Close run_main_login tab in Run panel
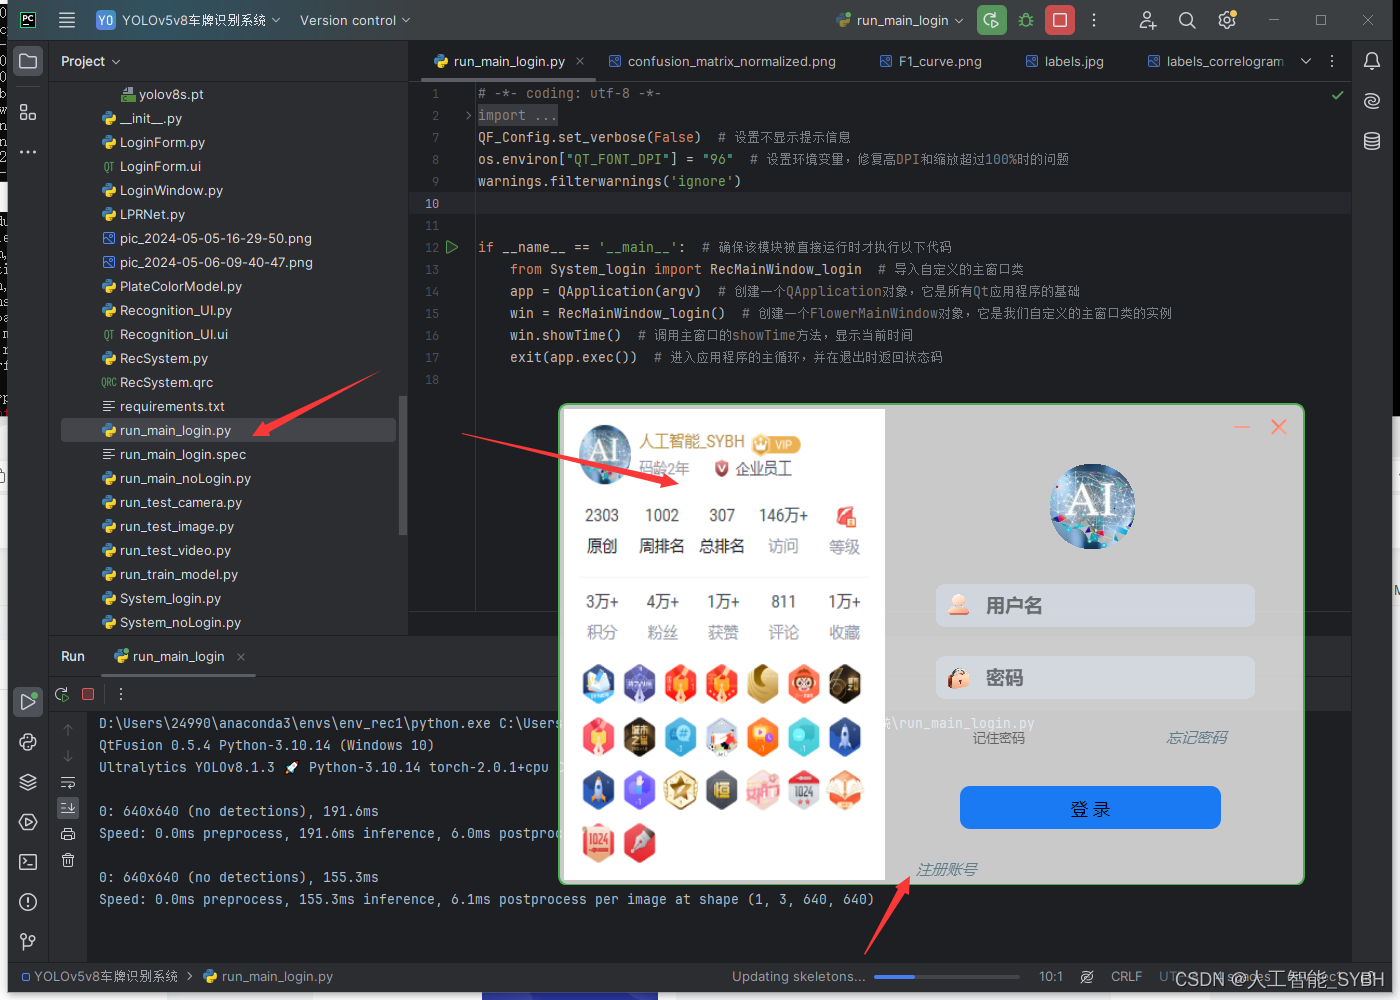 click(241, 657)
